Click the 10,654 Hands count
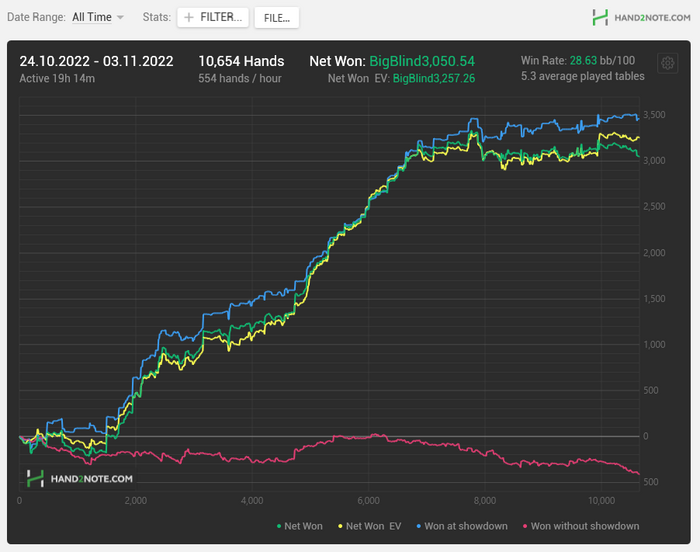The width and height of the screenshot is (700, 552). [241, 61]
